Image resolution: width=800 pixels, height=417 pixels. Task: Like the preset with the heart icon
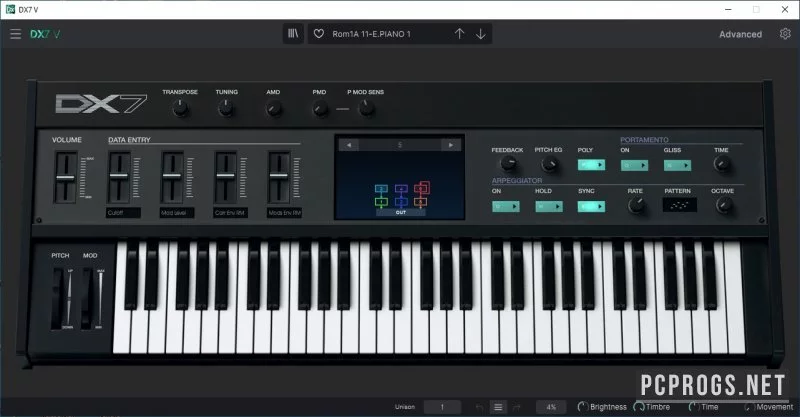[318, 34]
